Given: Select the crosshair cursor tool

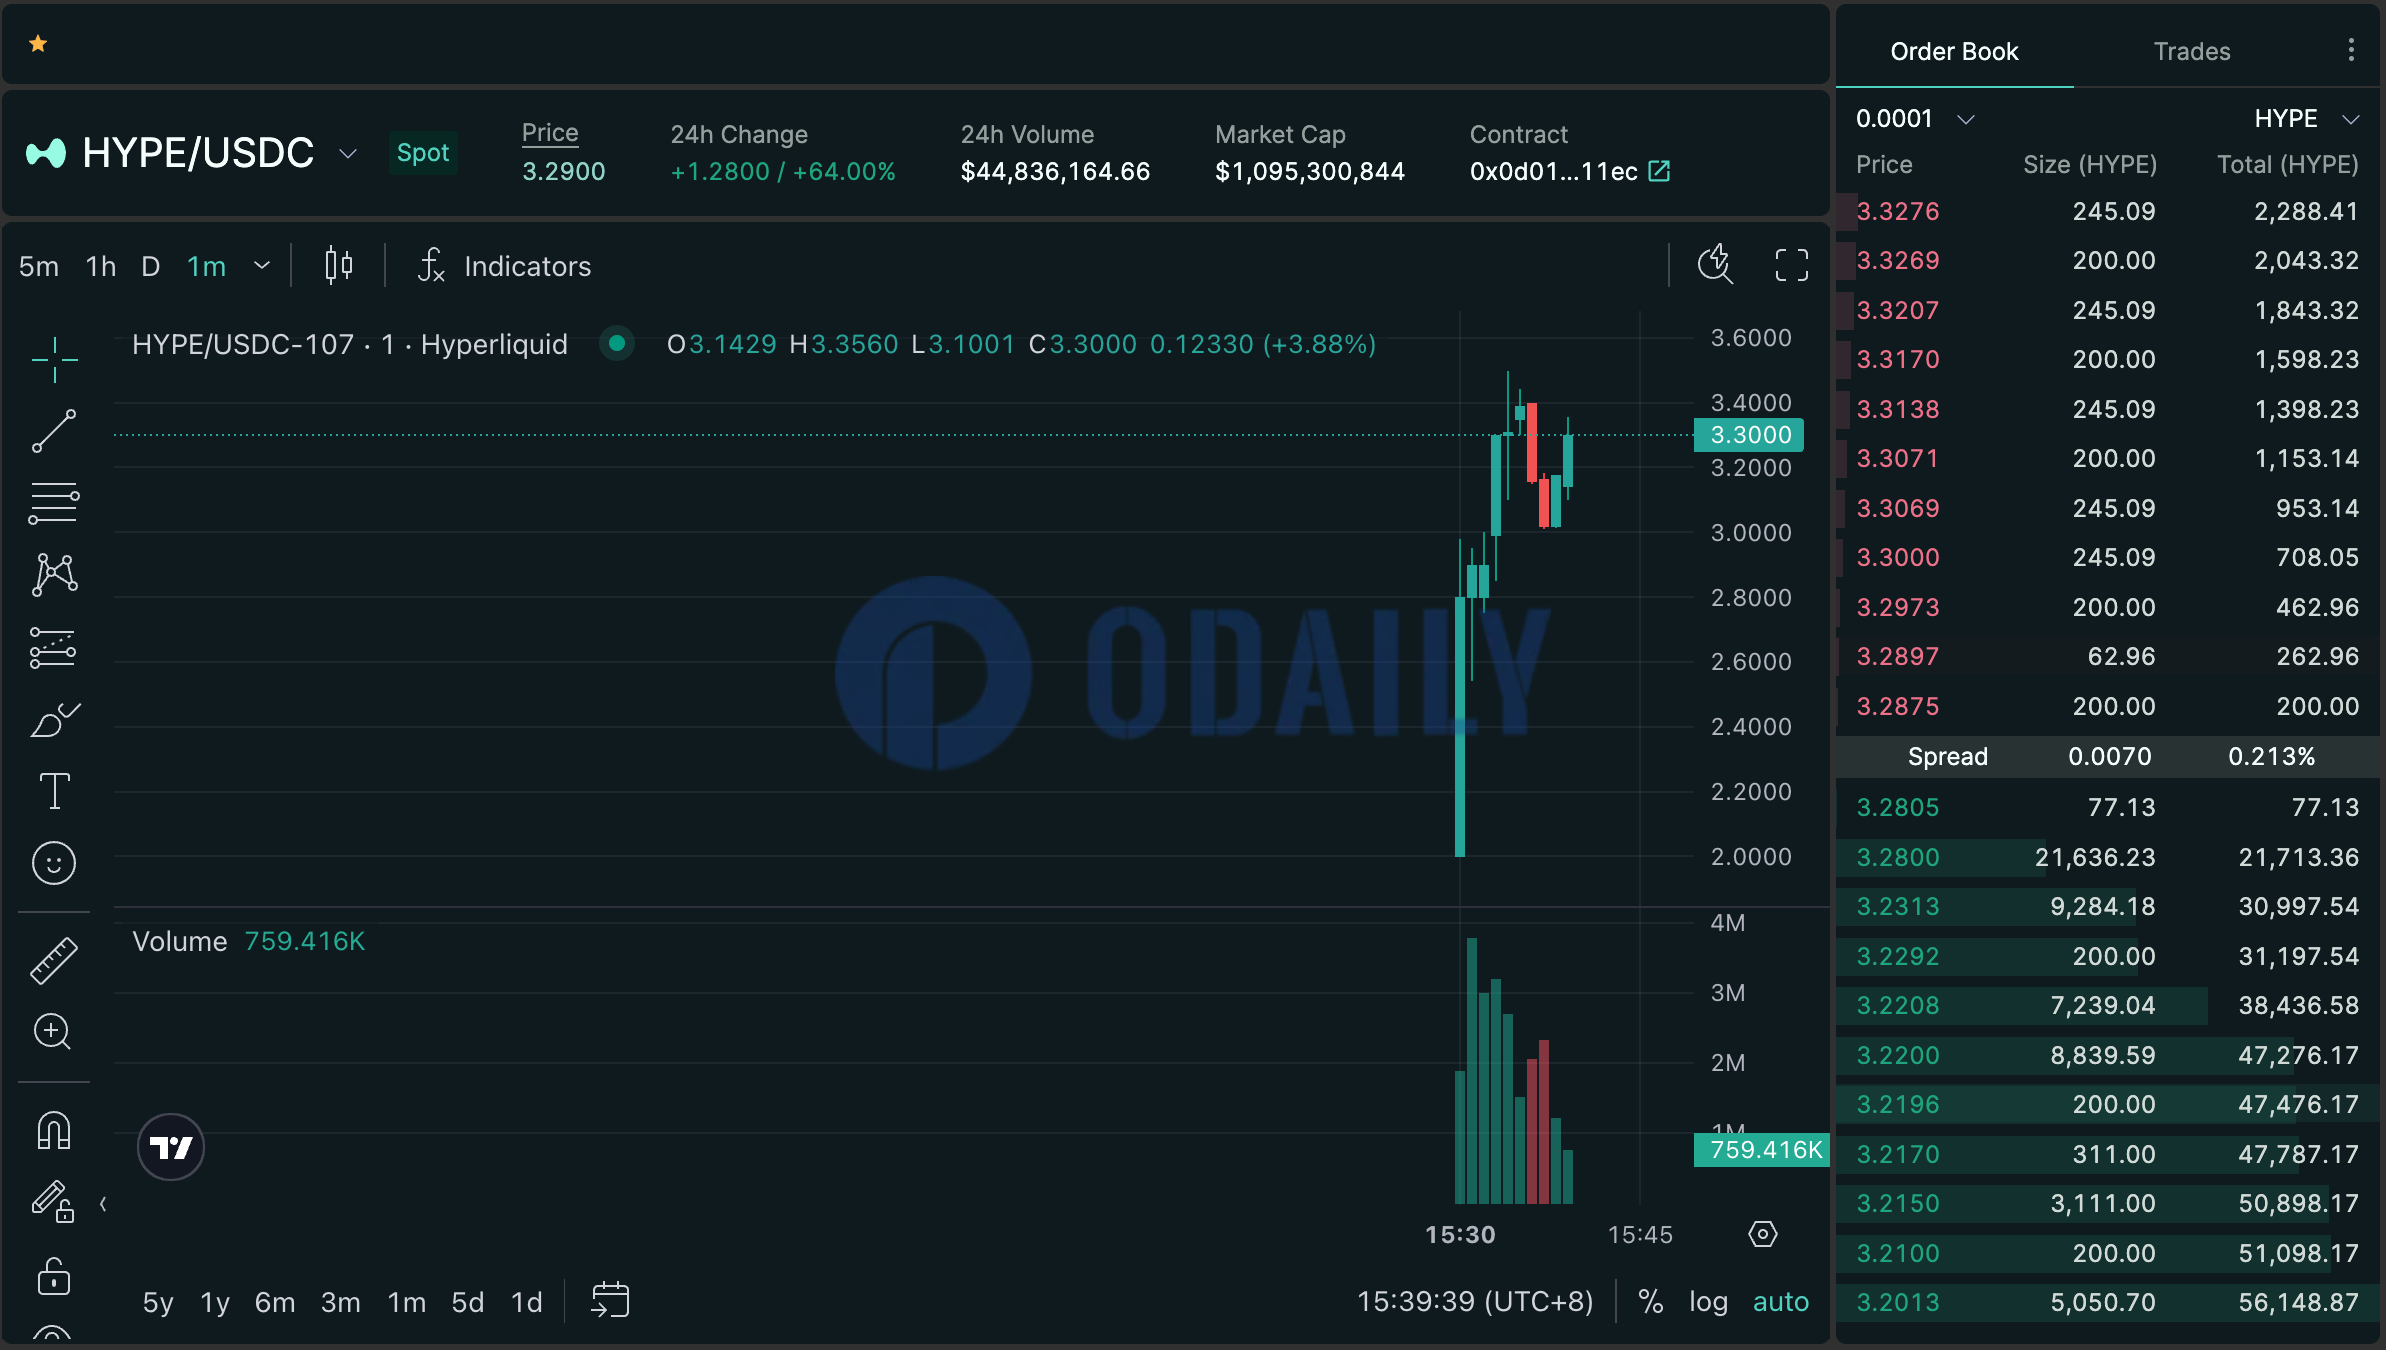Looking at the screenshot, I should coord(54,360).
